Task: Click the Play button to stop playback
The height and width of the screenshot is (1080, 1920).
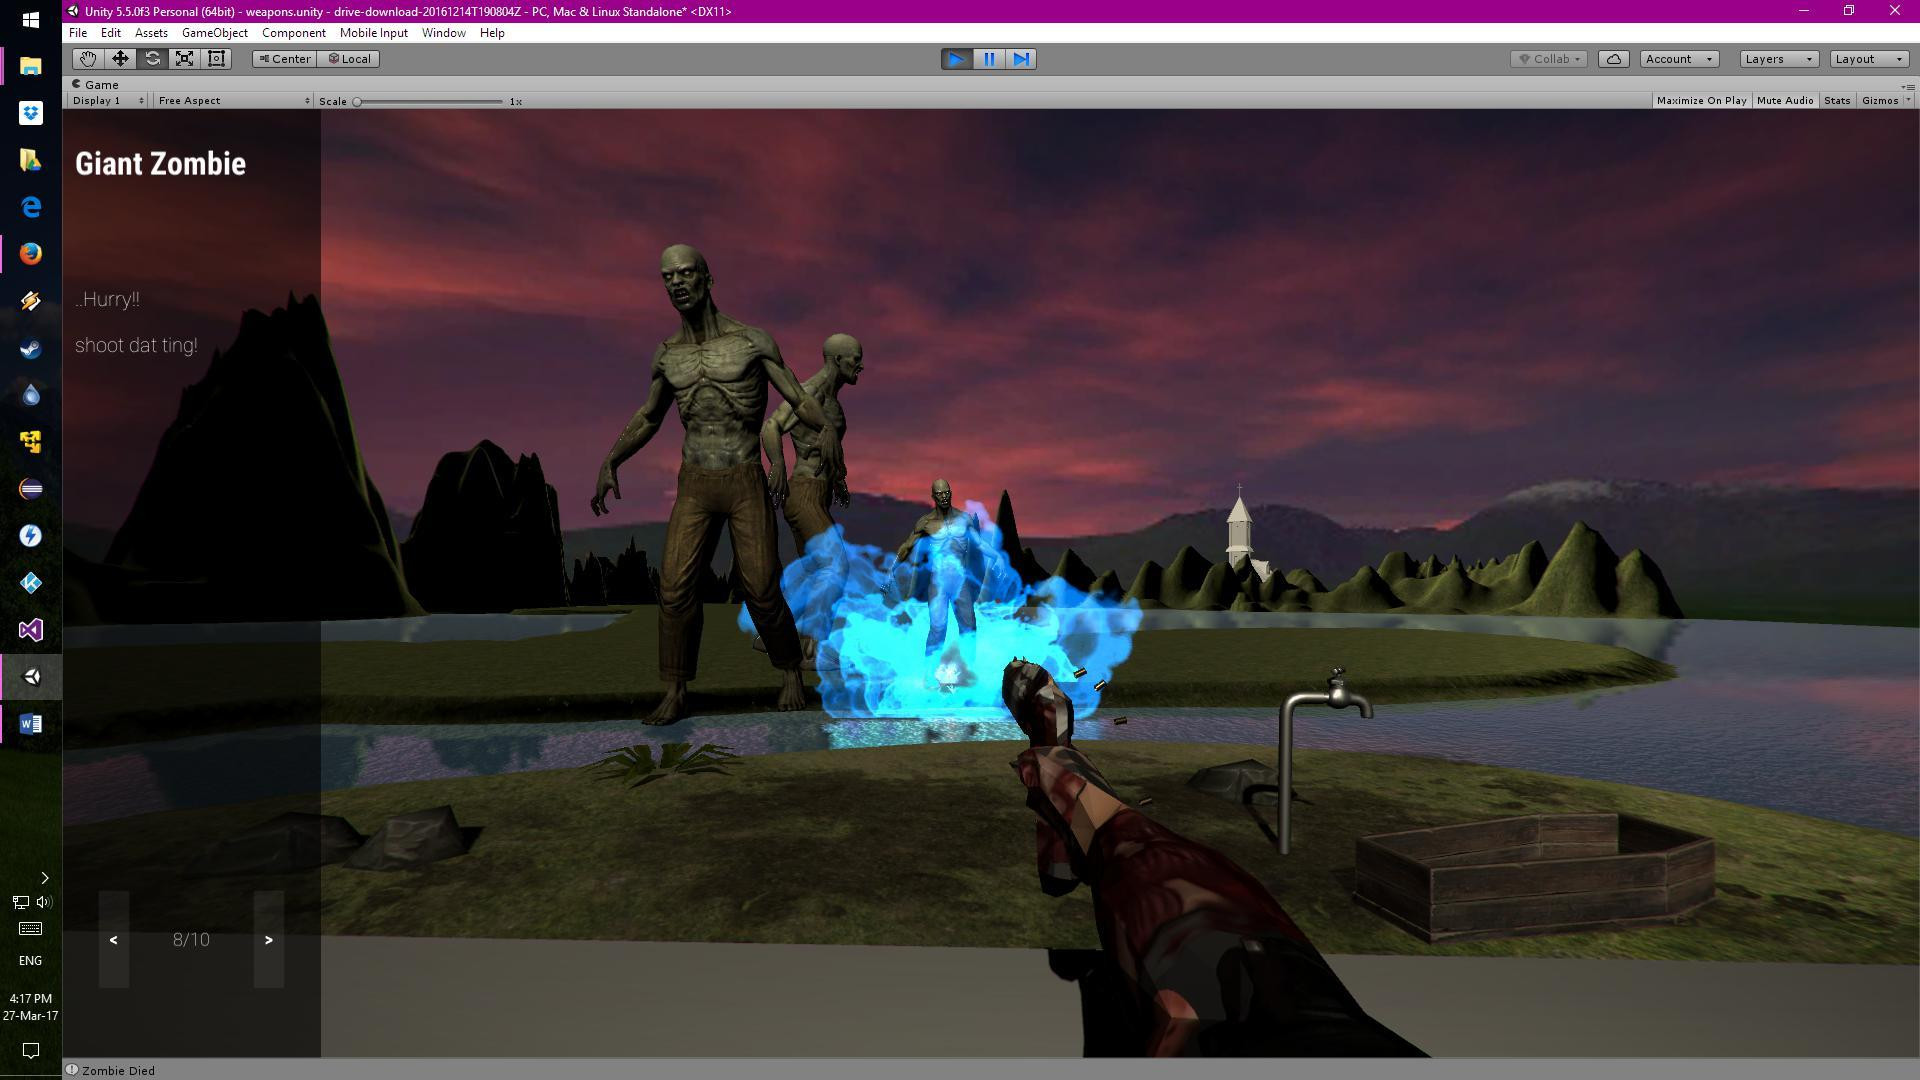Action: [x=956, y=59]
